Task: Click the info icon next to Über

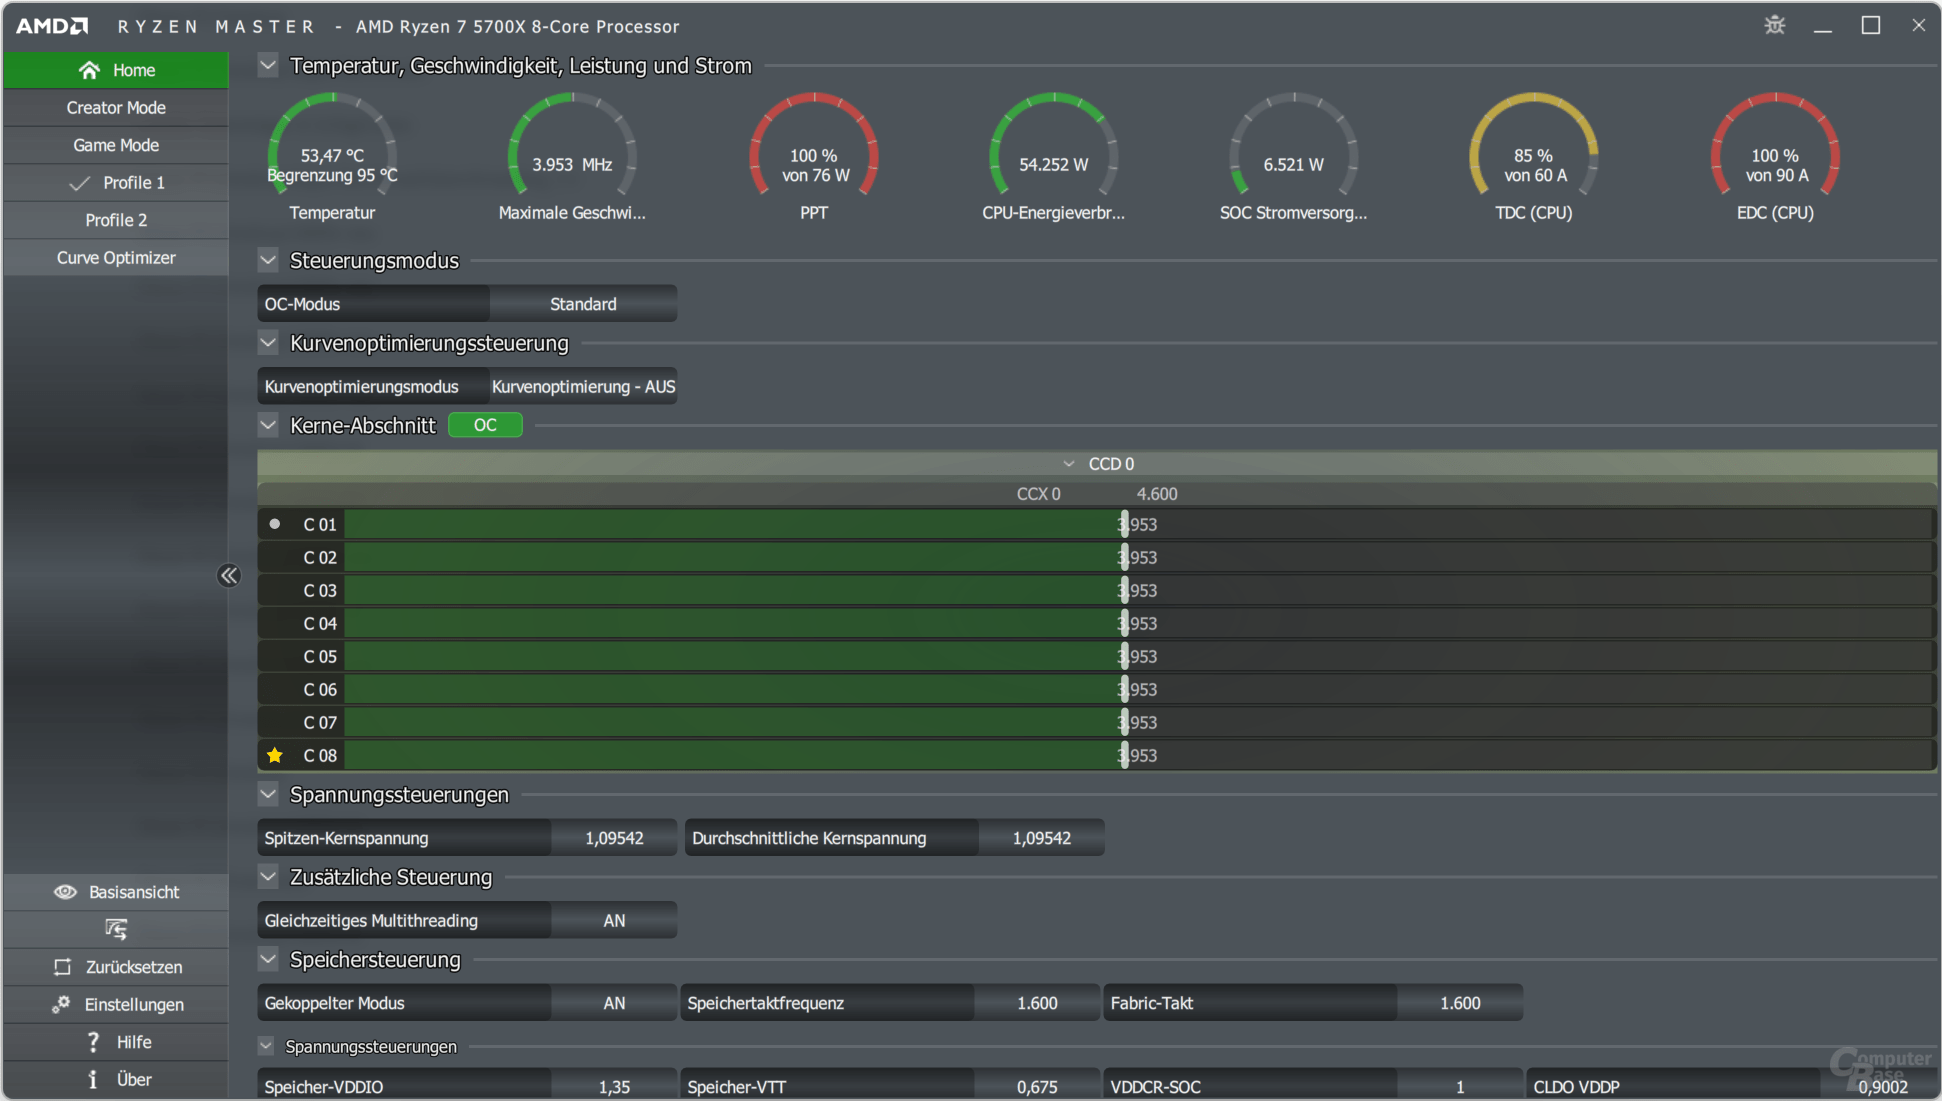Action: [x=93, y=1079]
